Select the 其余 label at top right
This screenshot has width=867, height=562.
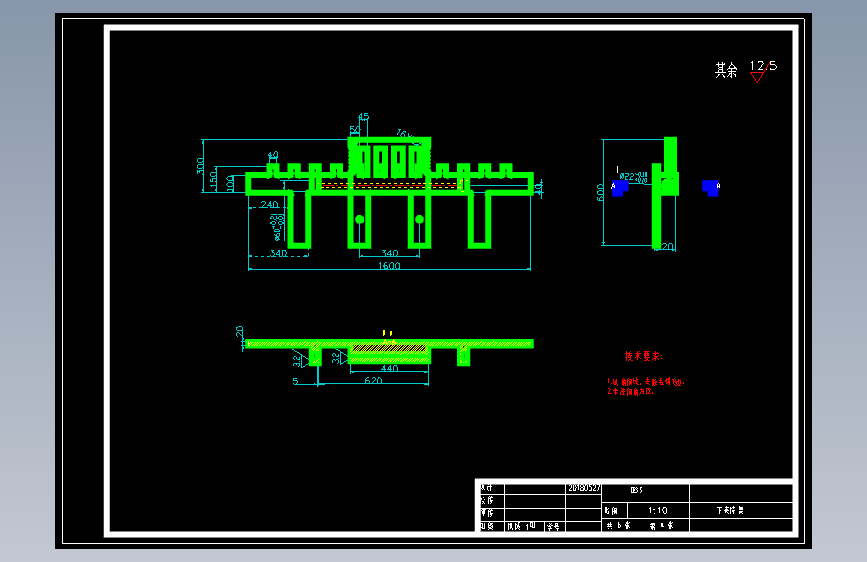coord(726,70)
